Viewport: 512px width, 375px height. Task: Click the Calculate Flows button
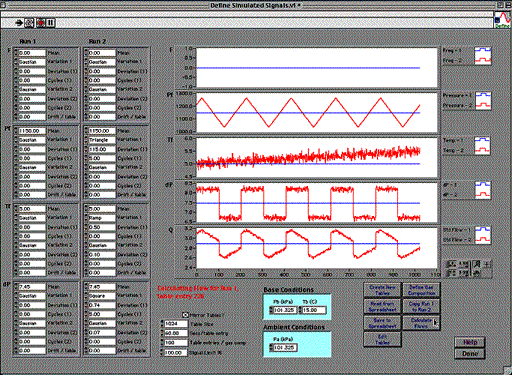421,323
